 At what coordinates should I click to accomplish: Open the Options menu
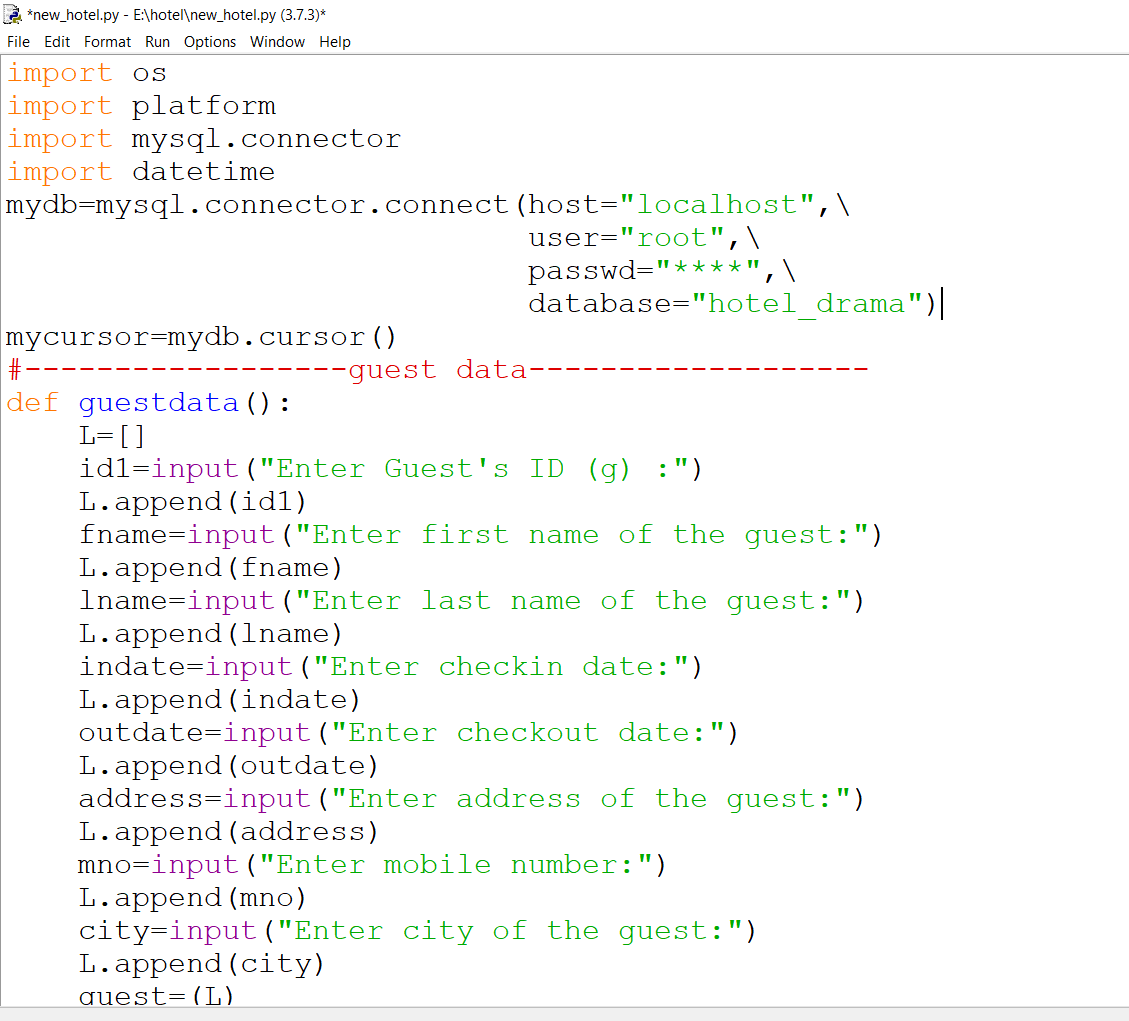click(x=210, y=42)
